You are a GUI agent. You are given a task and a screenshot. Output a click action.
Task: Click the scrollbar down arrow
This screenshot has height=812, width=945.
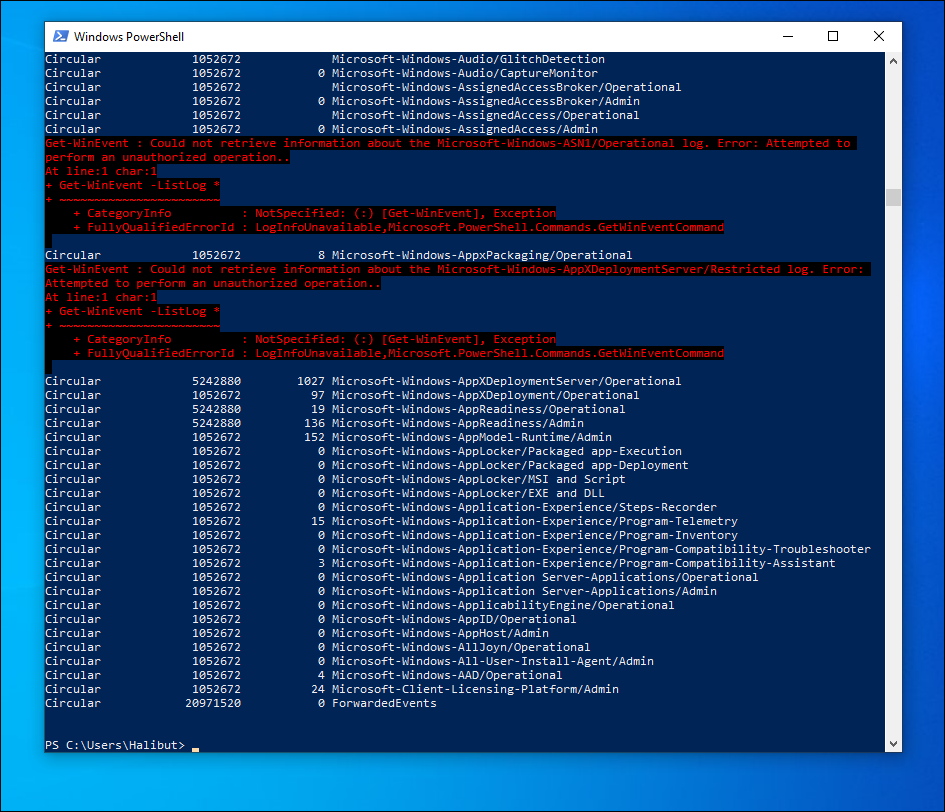[893, 744]
